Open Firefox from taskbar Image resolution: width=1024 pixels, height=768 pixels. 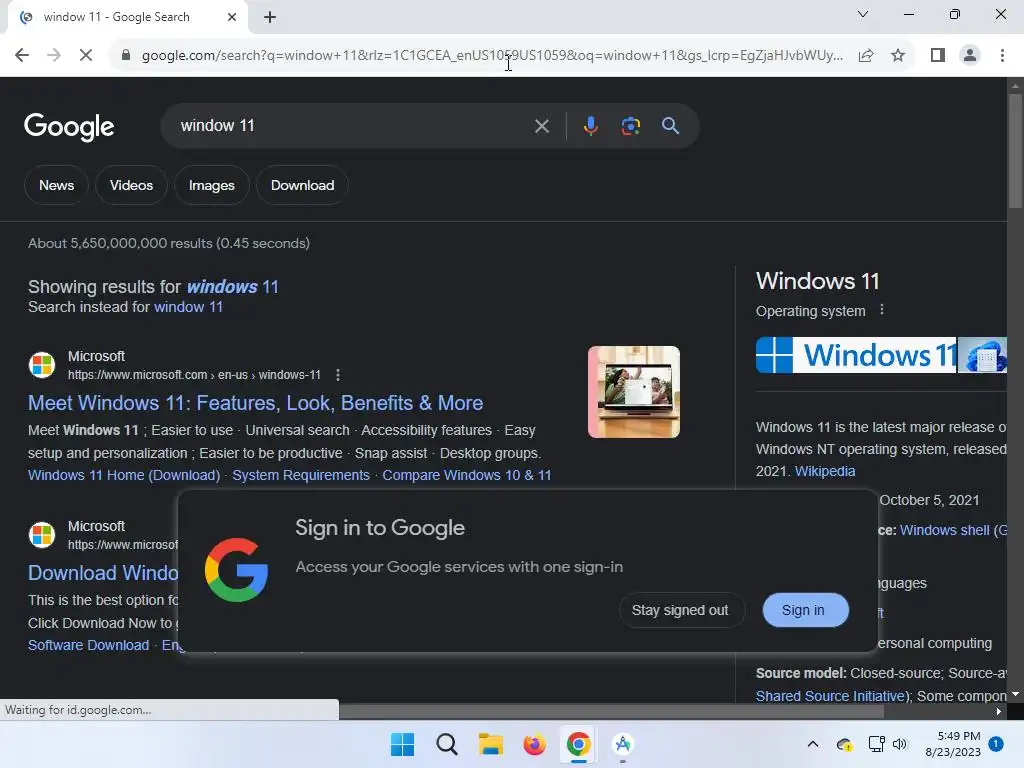tap(534, 744)
